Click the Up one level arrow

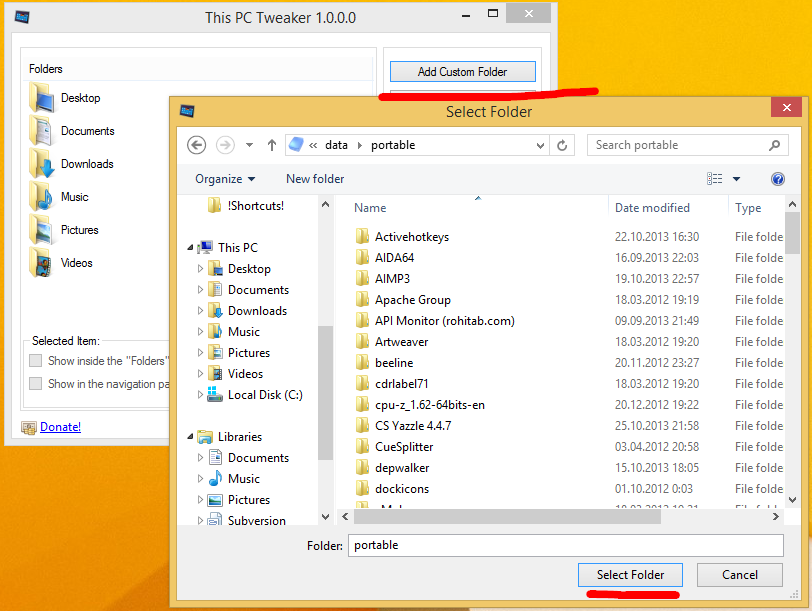271,145
